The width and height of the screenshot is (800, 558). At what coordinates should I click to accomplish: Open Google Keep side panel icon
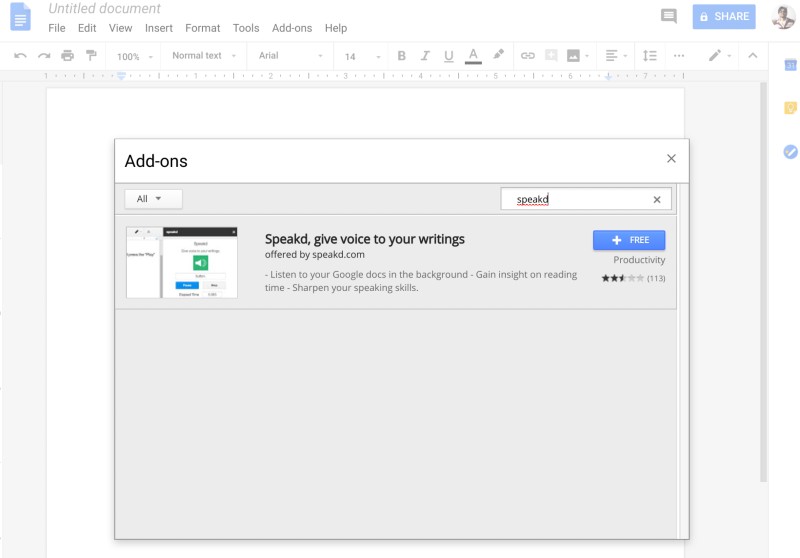[x=790, y=108]
